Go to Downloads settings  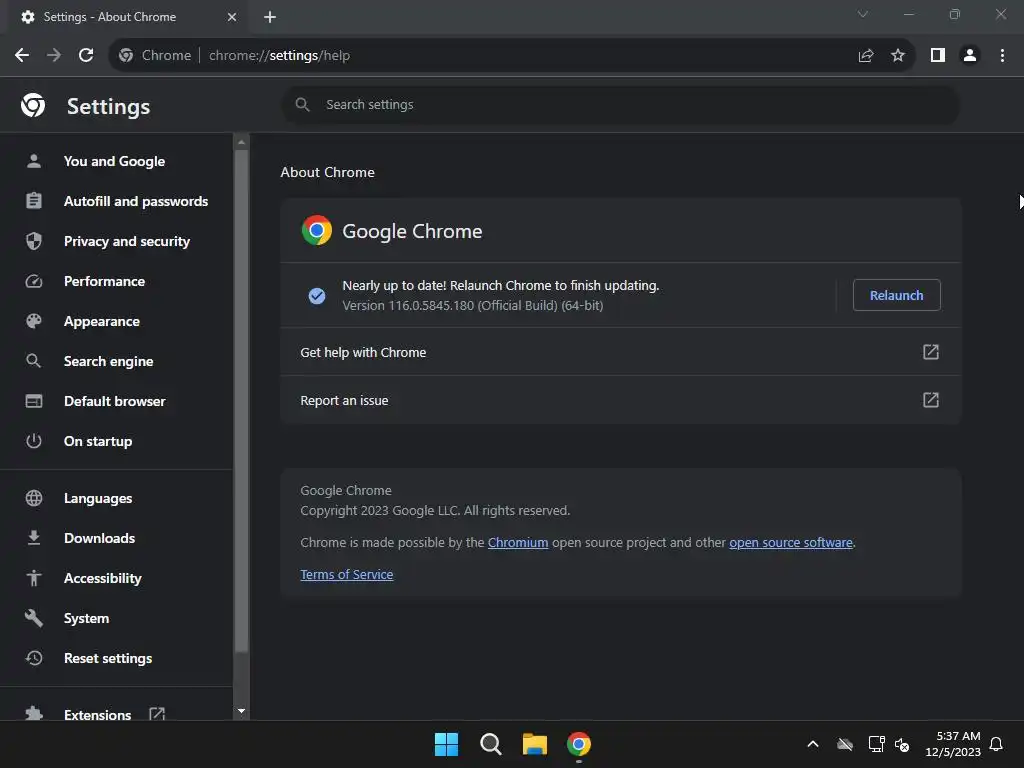(99, 538)
